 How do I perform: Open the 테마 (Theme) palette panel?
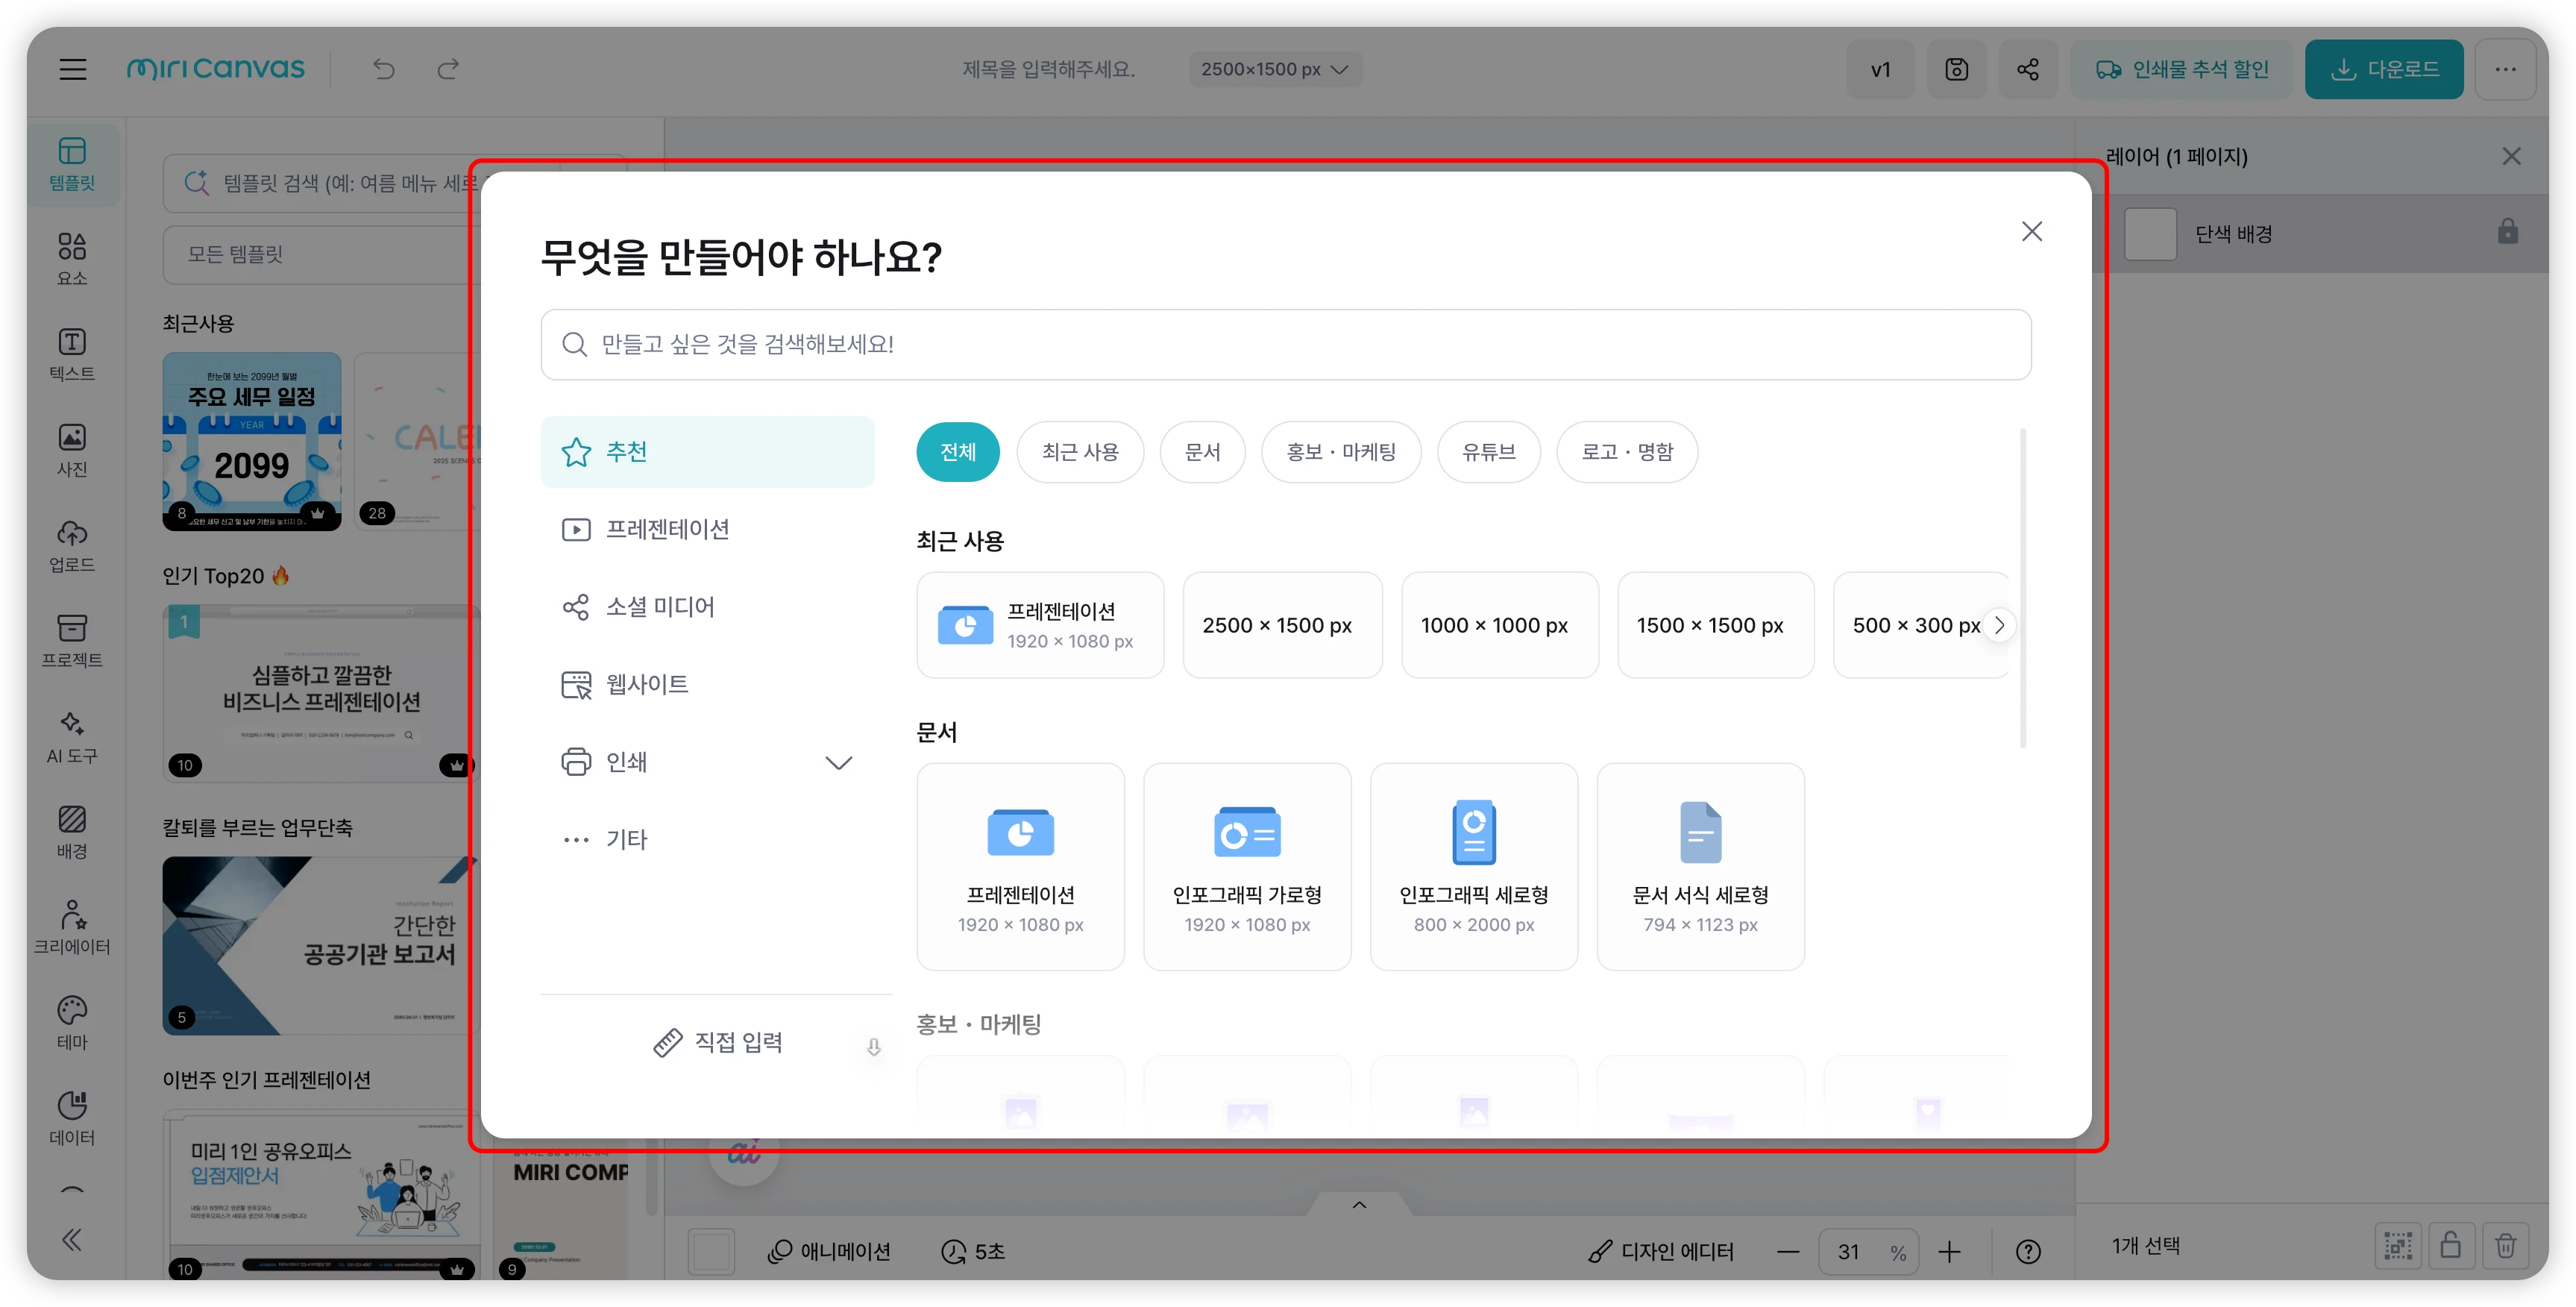tap(72, 1022)
